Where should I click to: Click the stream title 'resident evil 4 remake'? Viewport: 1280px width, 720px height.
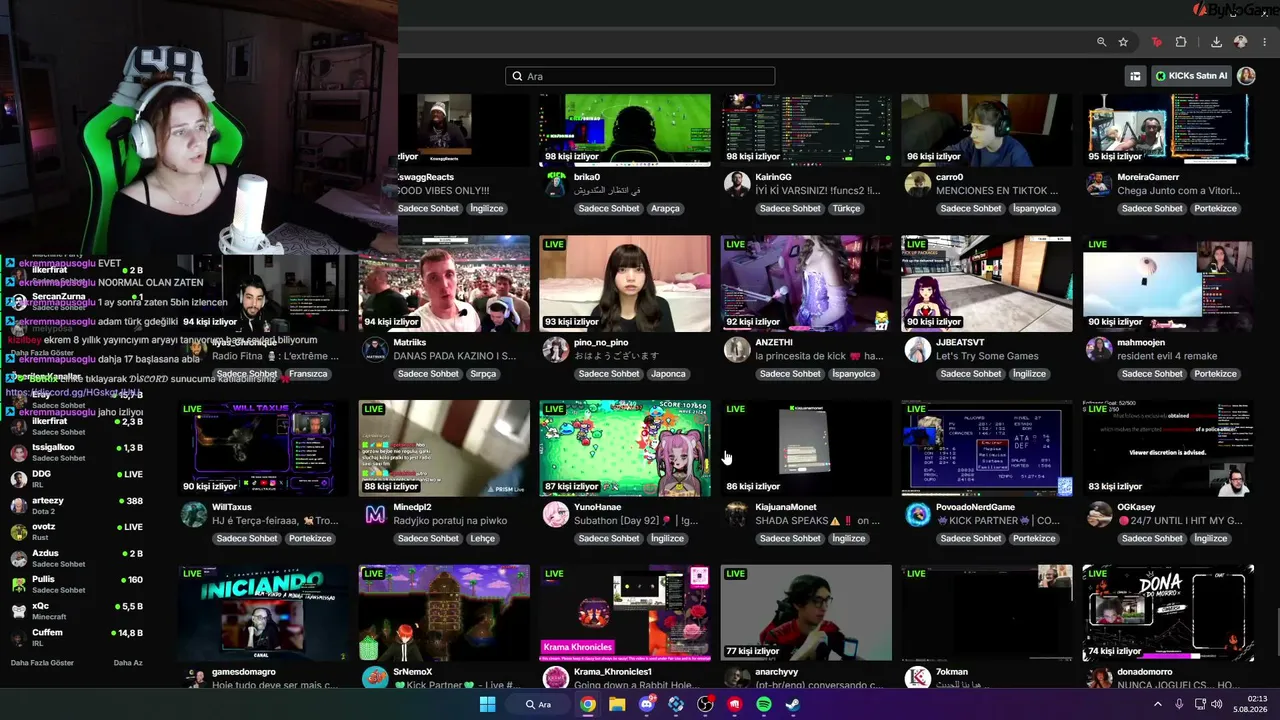pos(1167,356)
